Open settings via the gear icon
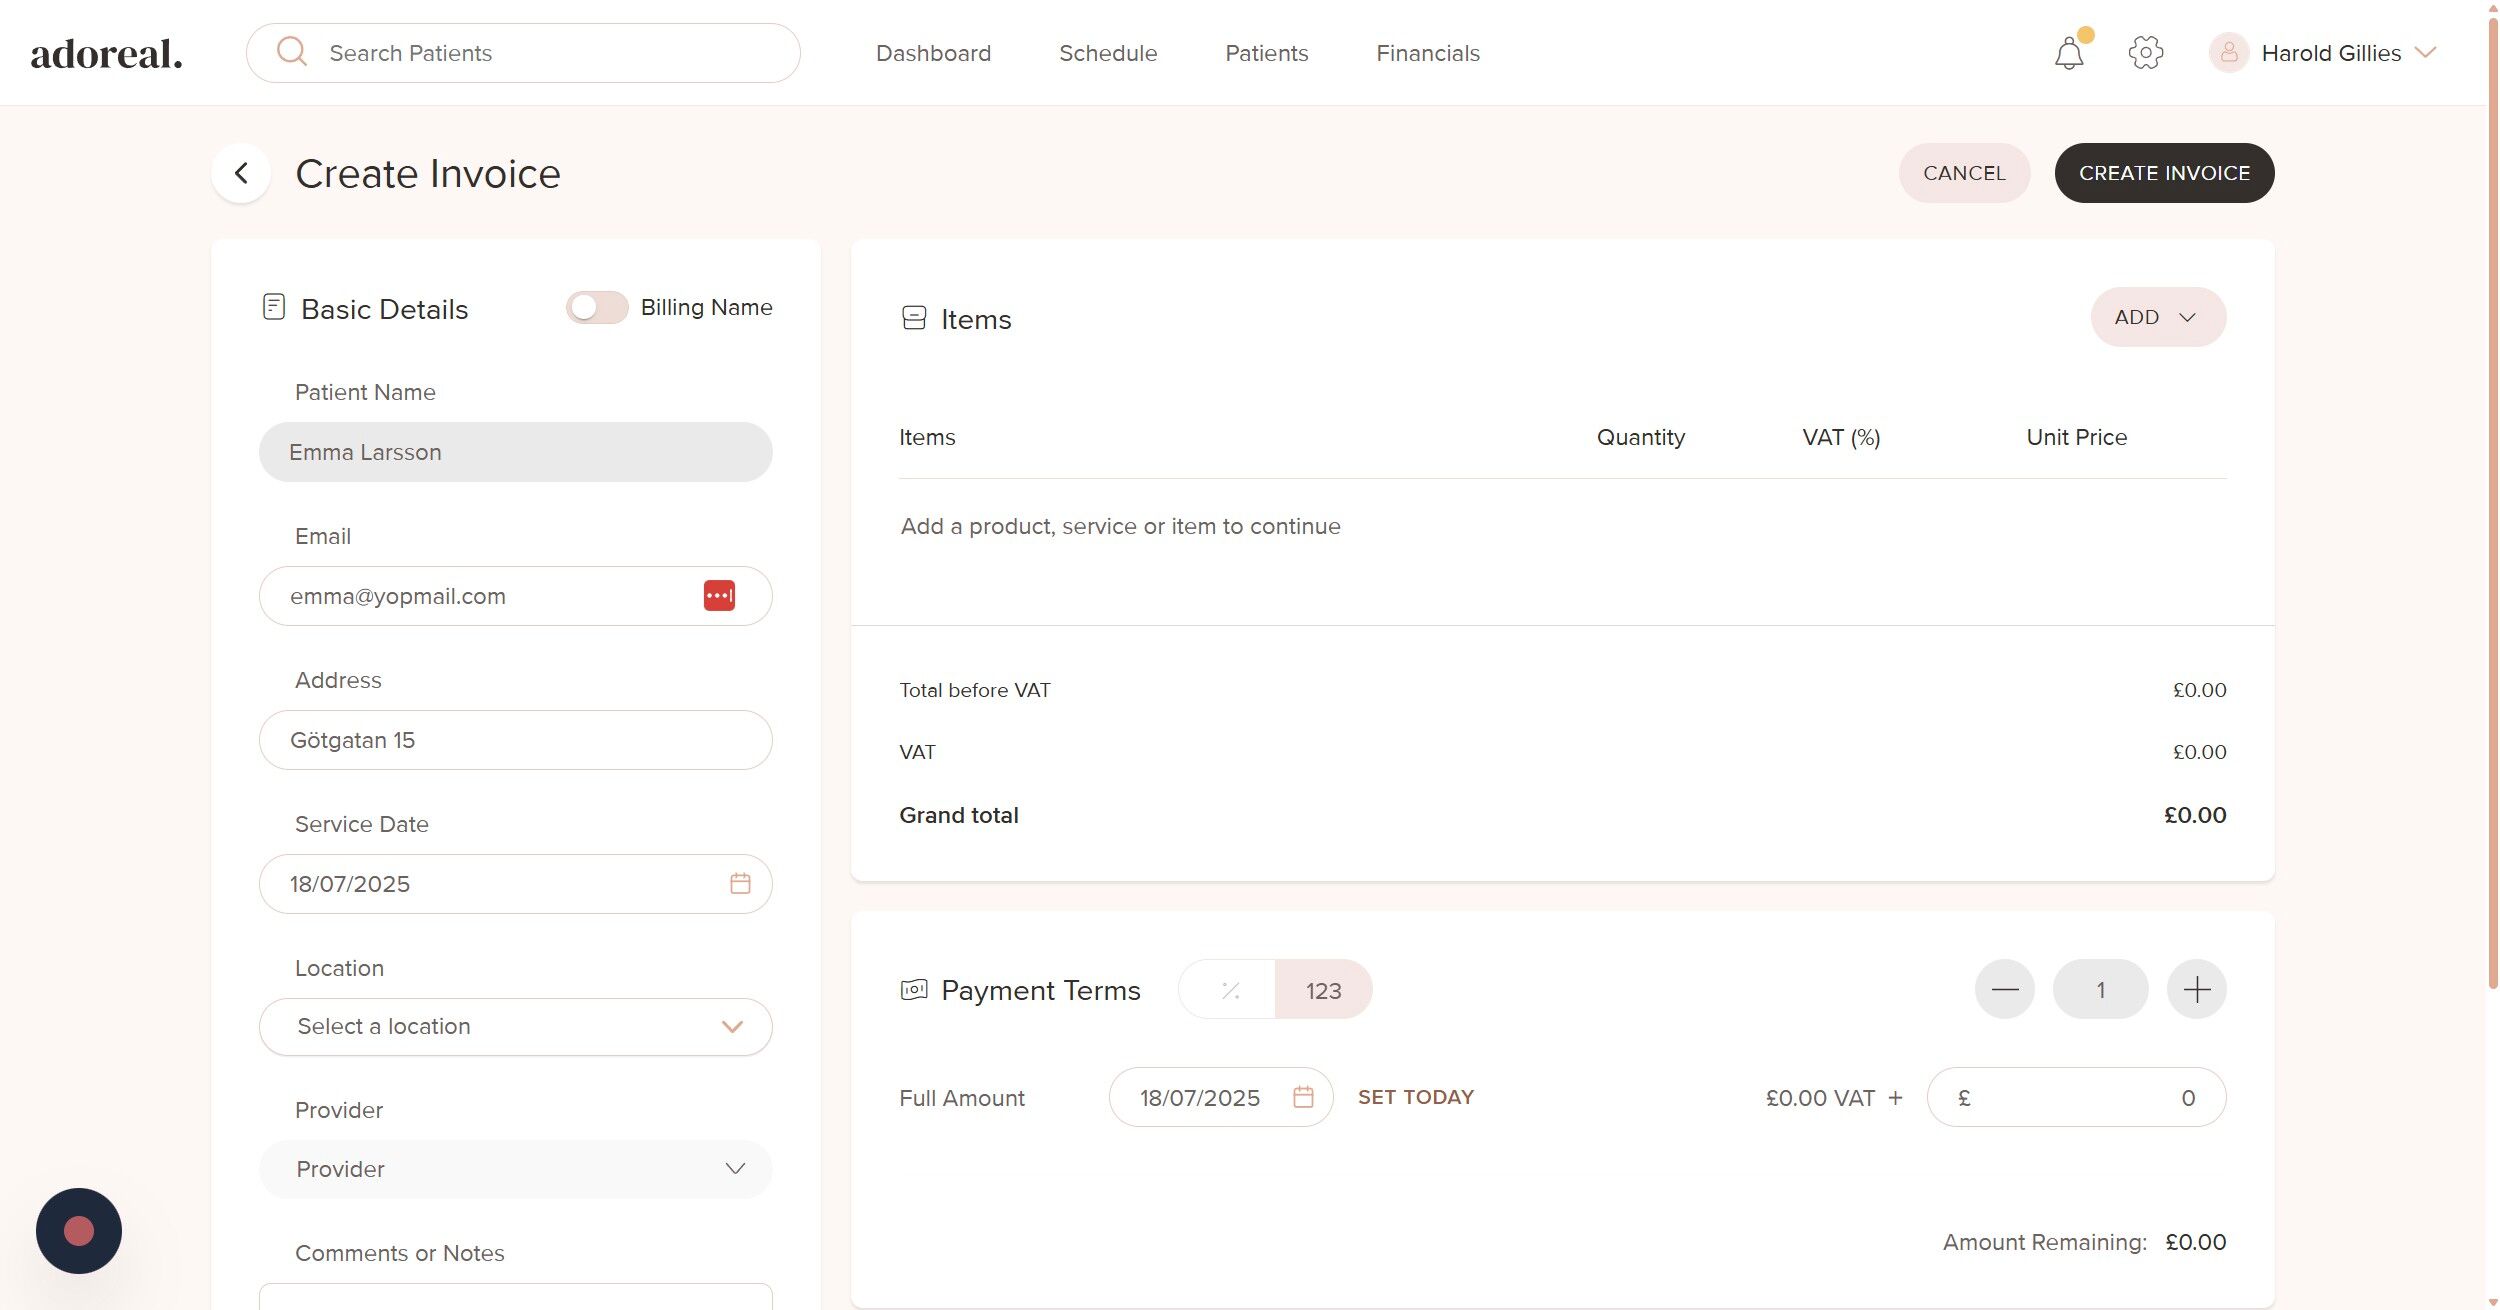The width and height of the screenshot is (2500, 1310). tap(2145, 53)
